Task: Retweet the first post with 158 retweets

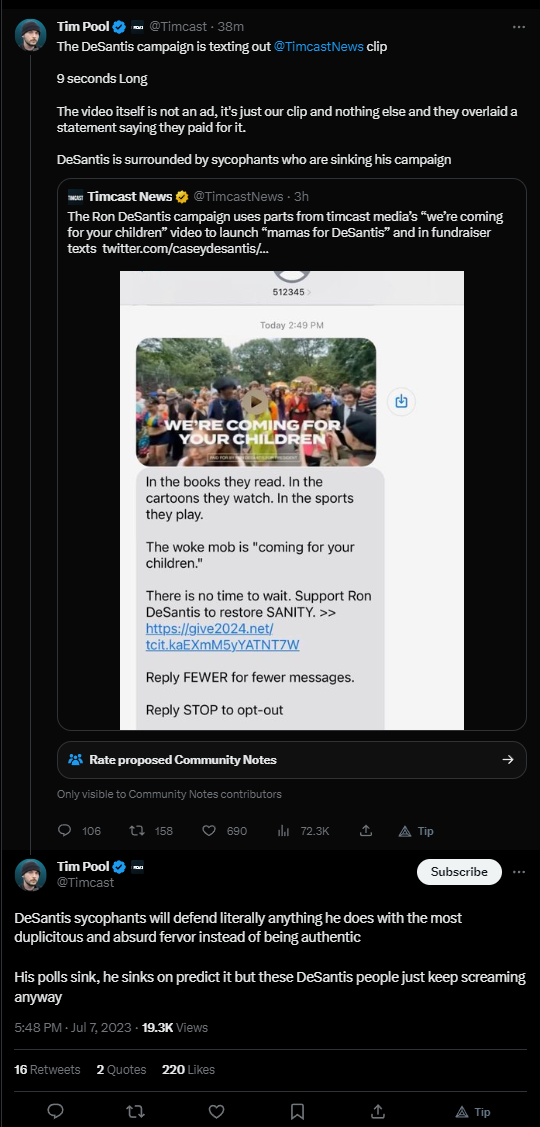Action: 137,831
